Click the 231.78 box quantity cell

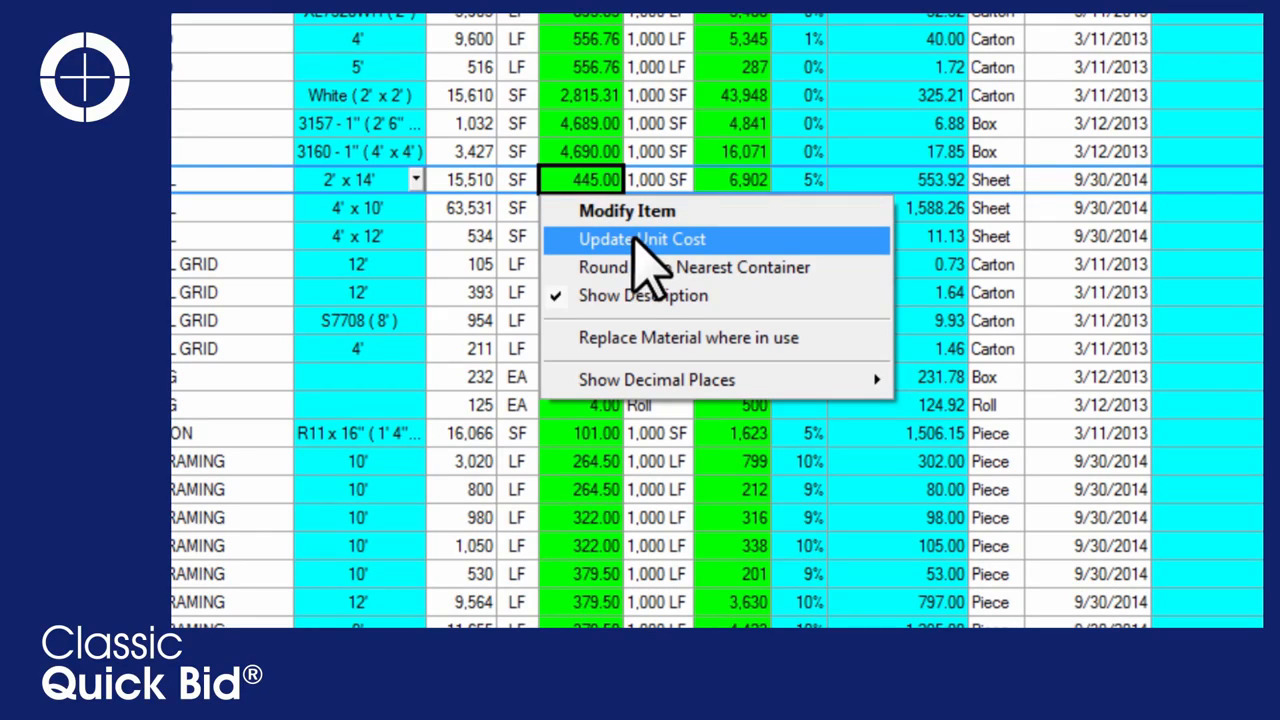point(930,377)
